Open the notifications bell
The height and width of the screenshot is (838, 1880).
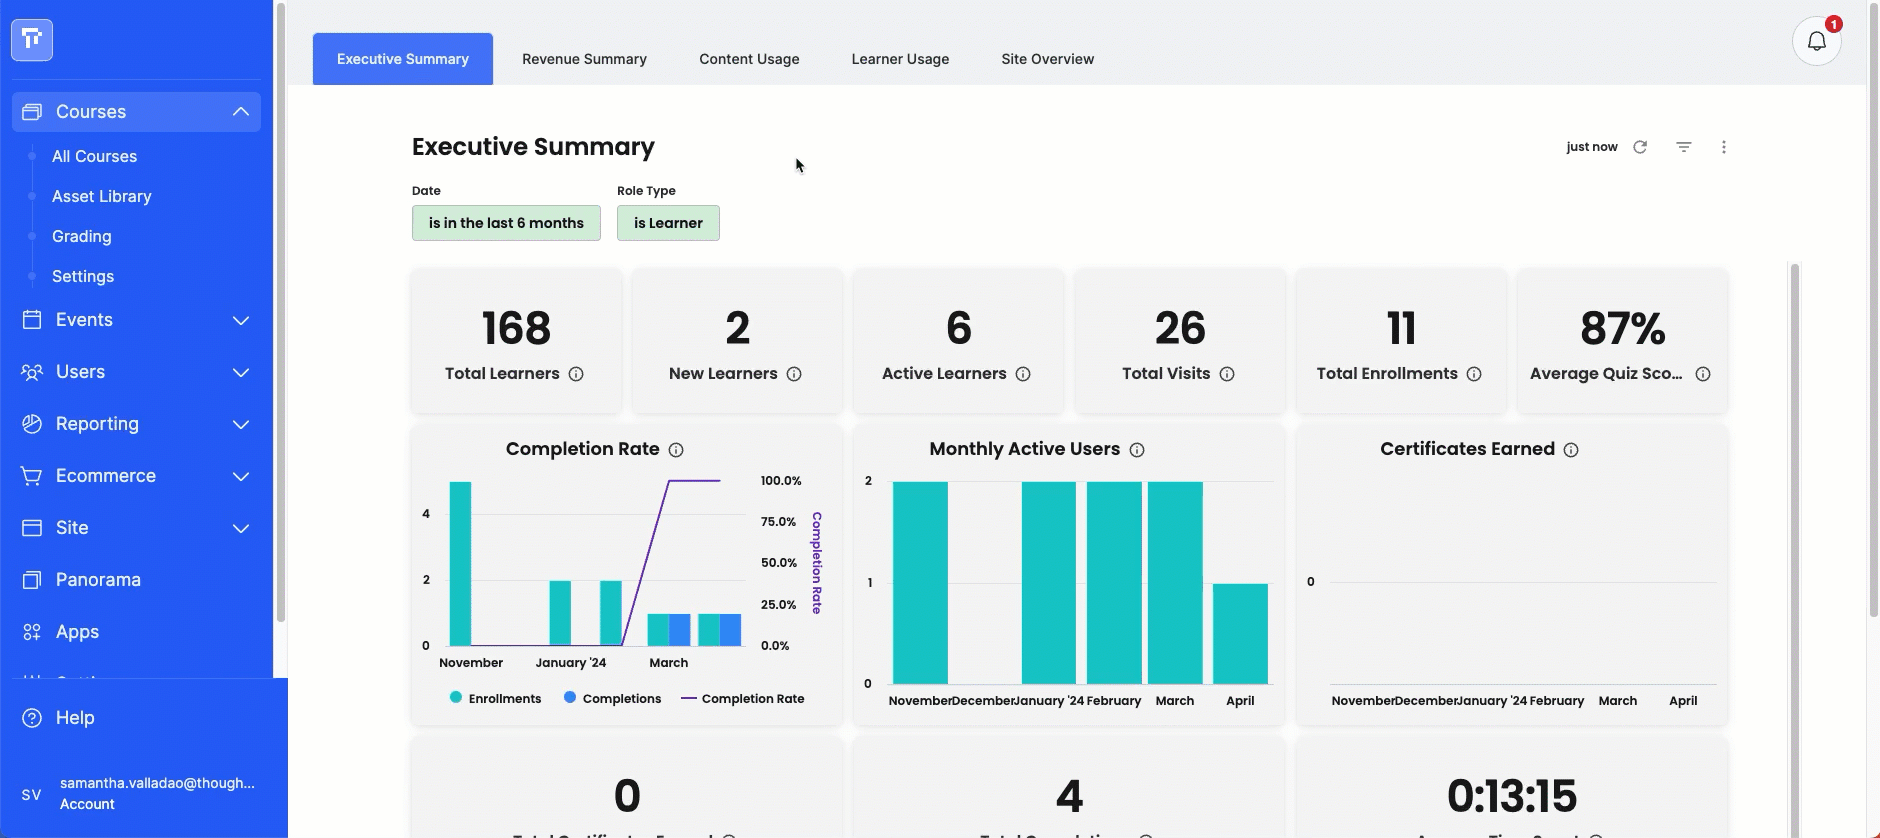(x=1816, y=42)
